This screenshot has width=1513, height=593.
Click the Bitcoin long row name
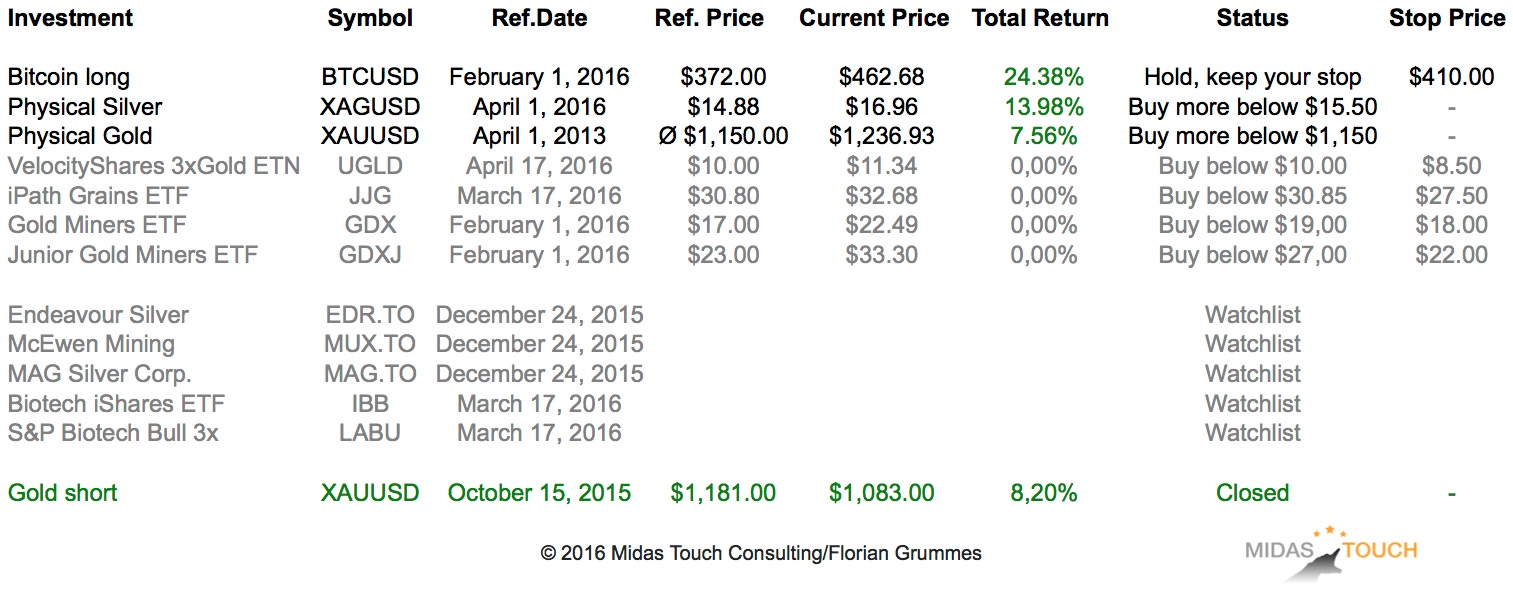pos(69,77)
